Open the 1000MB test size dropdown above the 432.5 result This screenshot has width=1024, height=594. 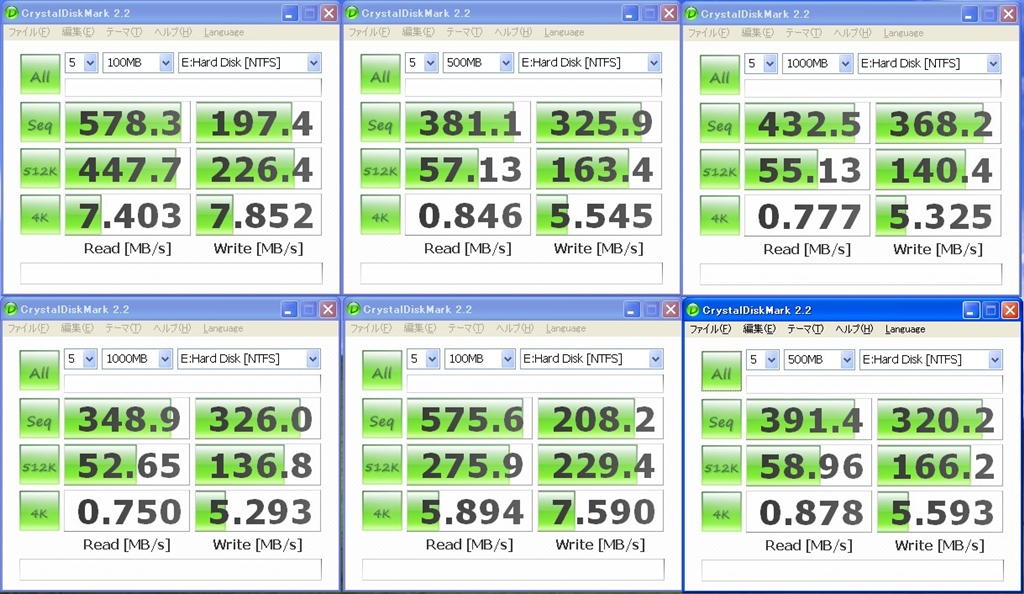pyautogui.click(x=817, y=63)
